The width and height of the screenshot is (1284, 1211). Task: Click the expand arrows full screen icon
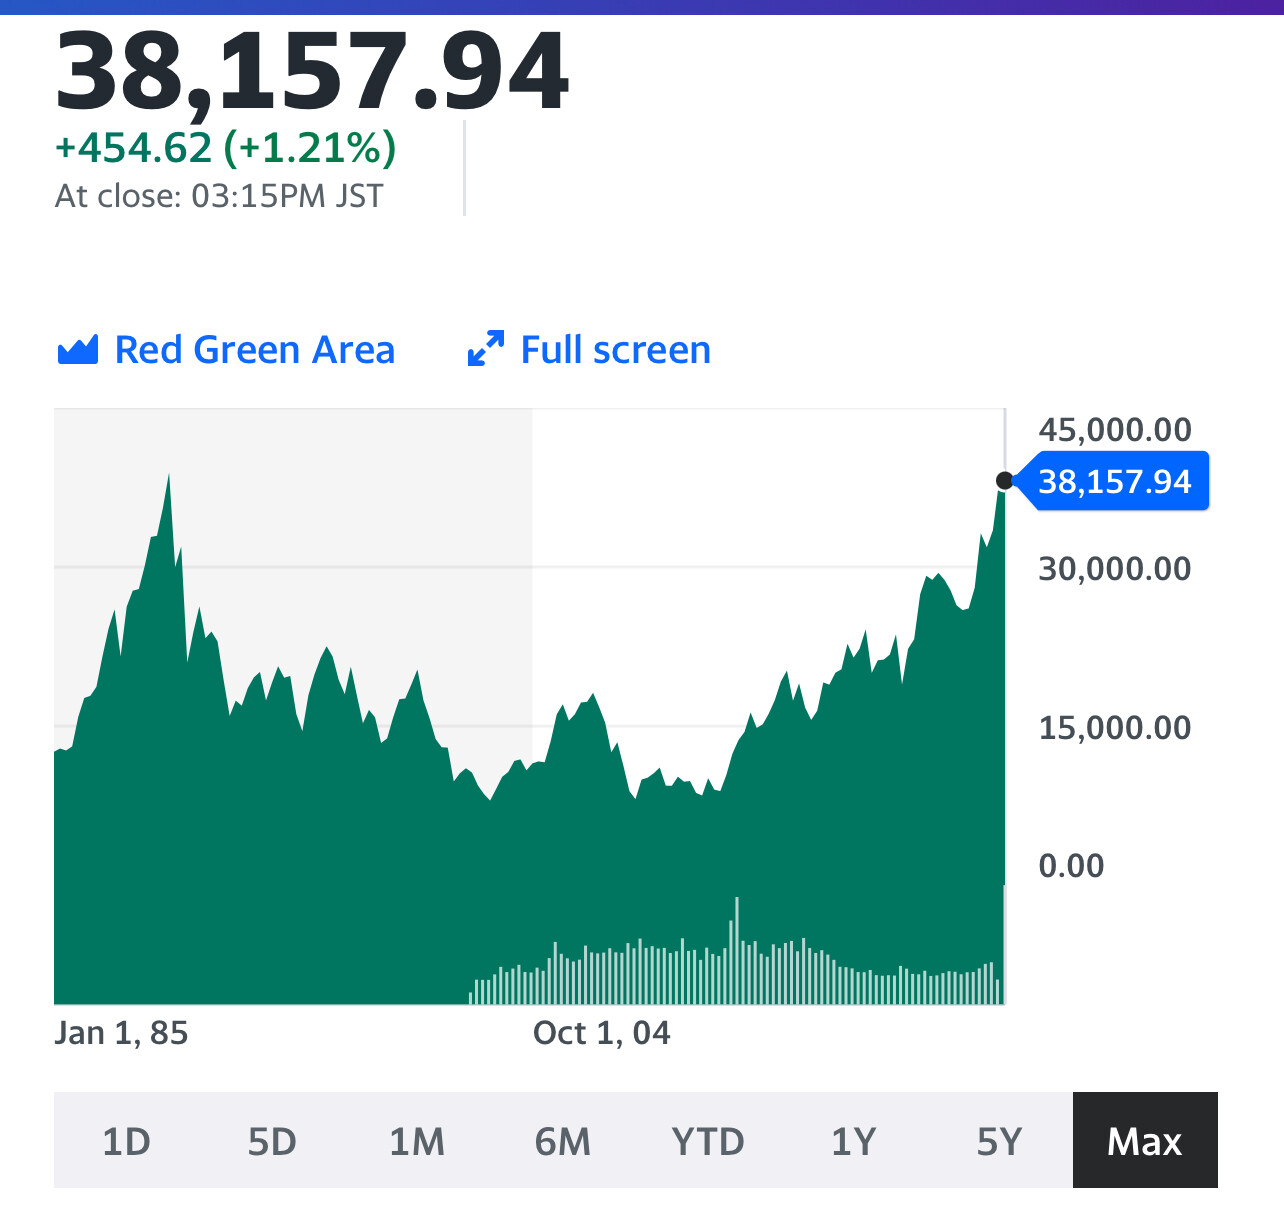[x=486, y=349]
